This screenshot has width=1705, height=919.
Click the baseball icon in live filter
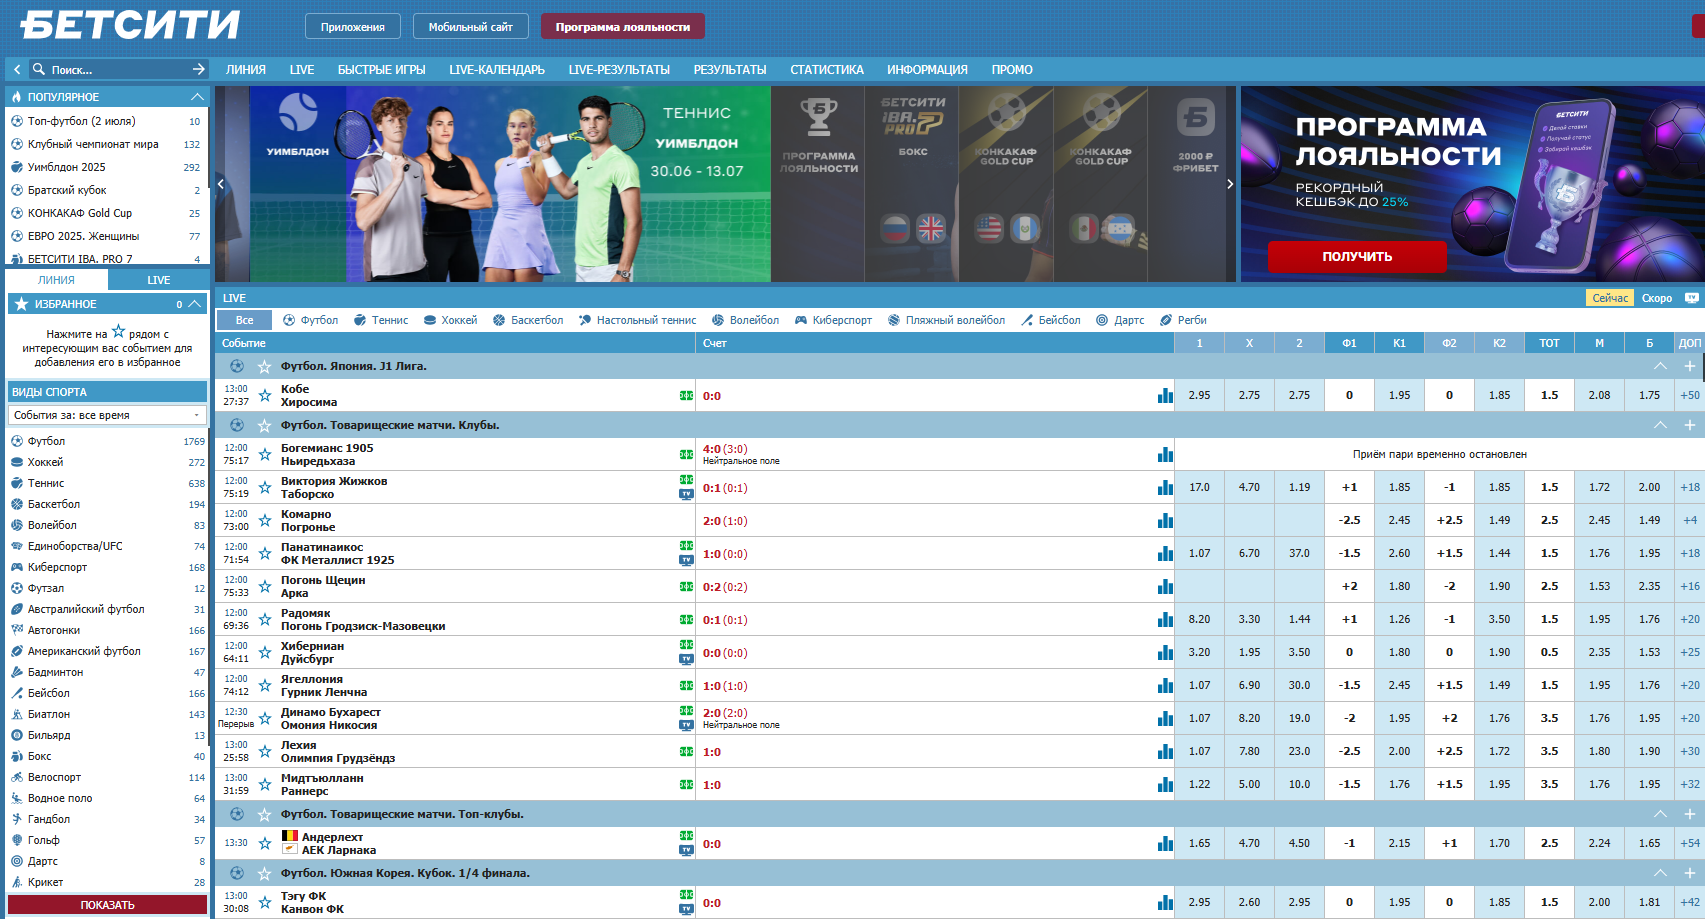coord(1027,320)
